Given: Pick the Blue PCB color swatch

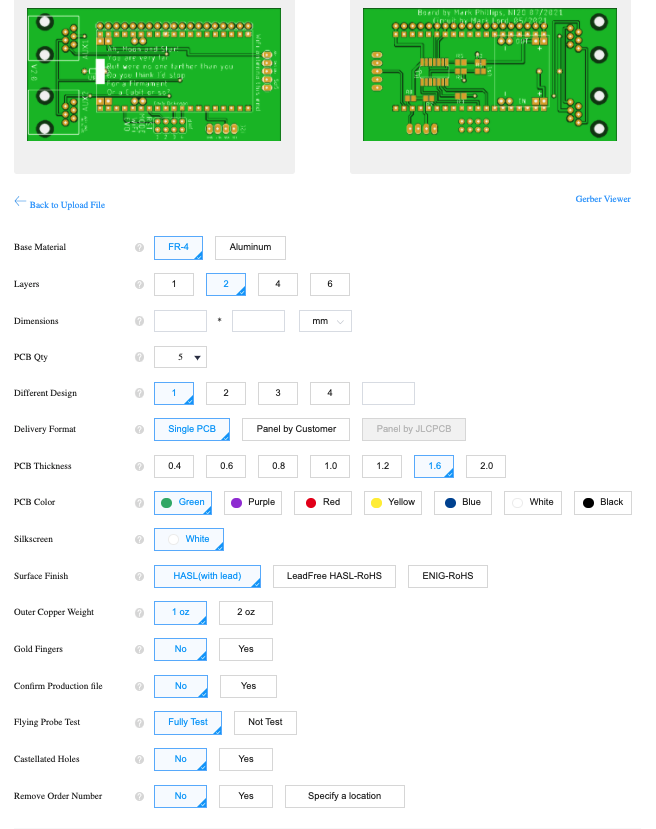Looking at the screenshot, I should tap(463, 502).
